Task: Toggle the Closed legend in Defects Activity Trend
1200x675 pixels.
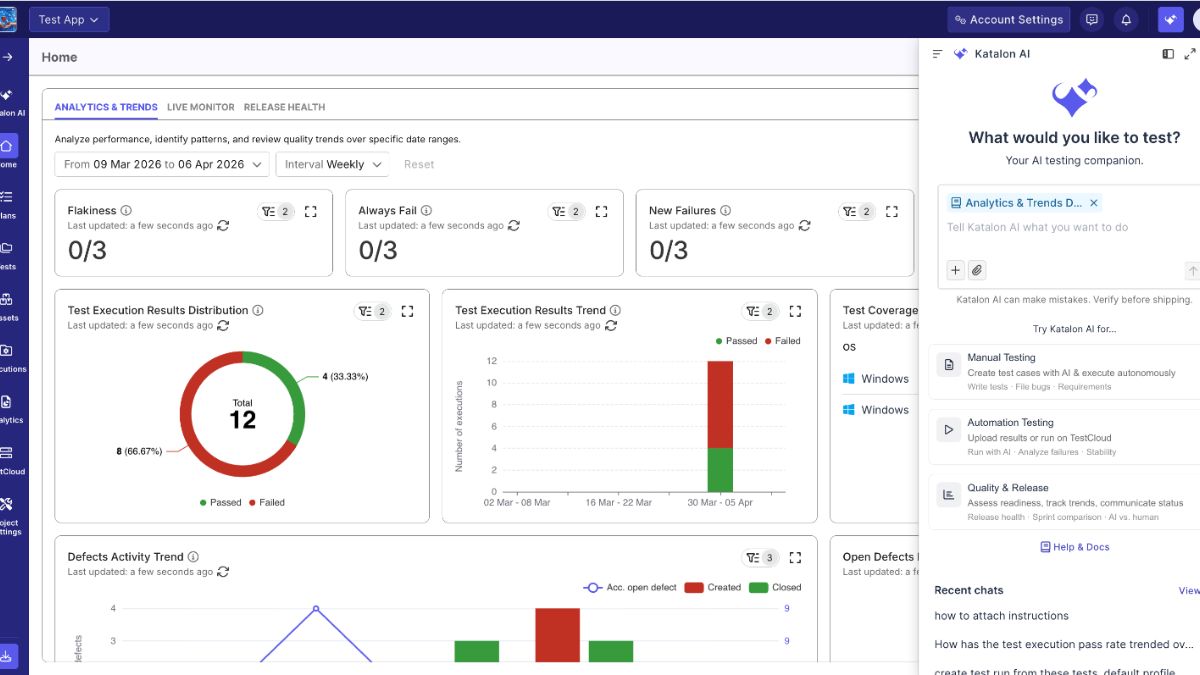Action: (x=775, y=588)
